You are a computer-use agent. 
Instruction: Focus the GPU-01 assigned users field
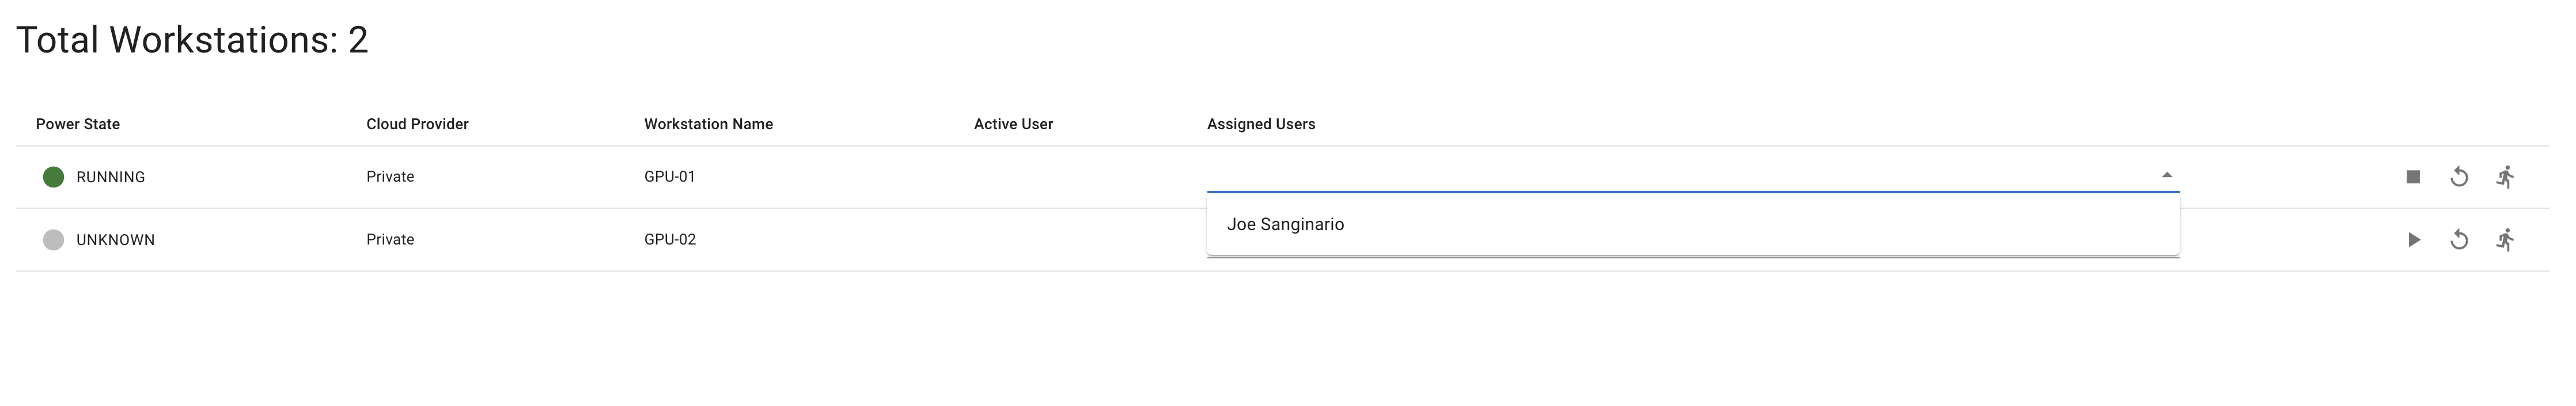coord(1680,175)
